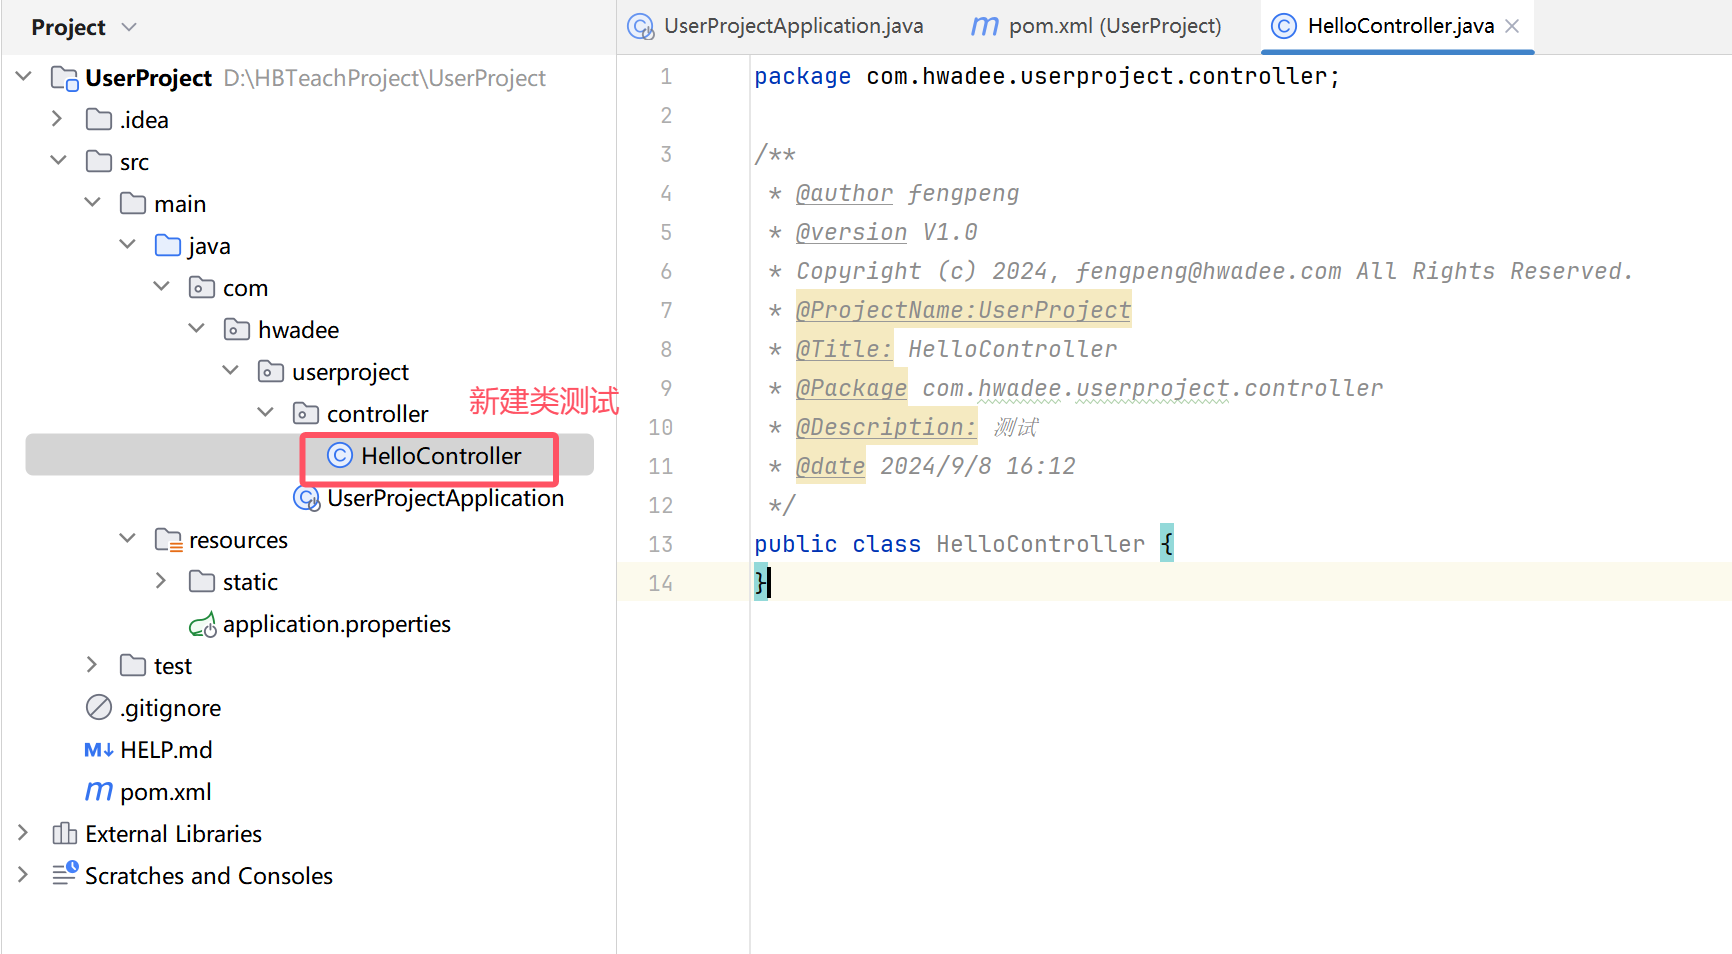Screen dimensions: 1732x954
Task: Click the Maven icon on pom.xml tab
Action: [985, 26]
